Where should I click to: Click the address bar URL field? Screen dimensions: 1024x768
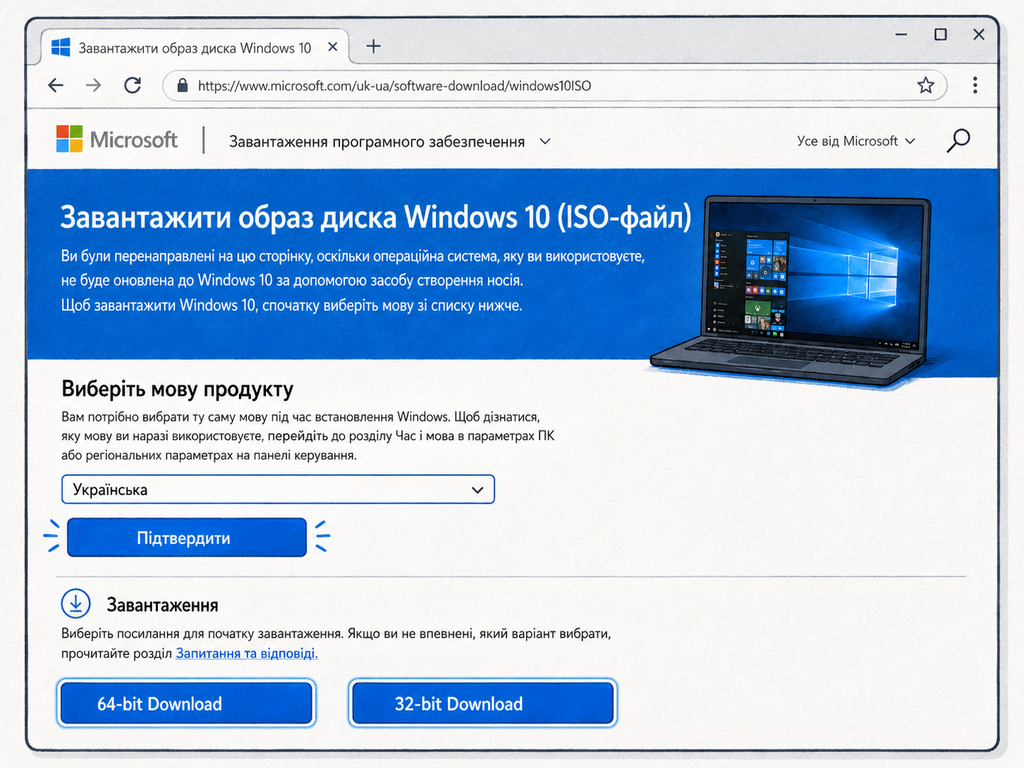[x=555, y=86]
